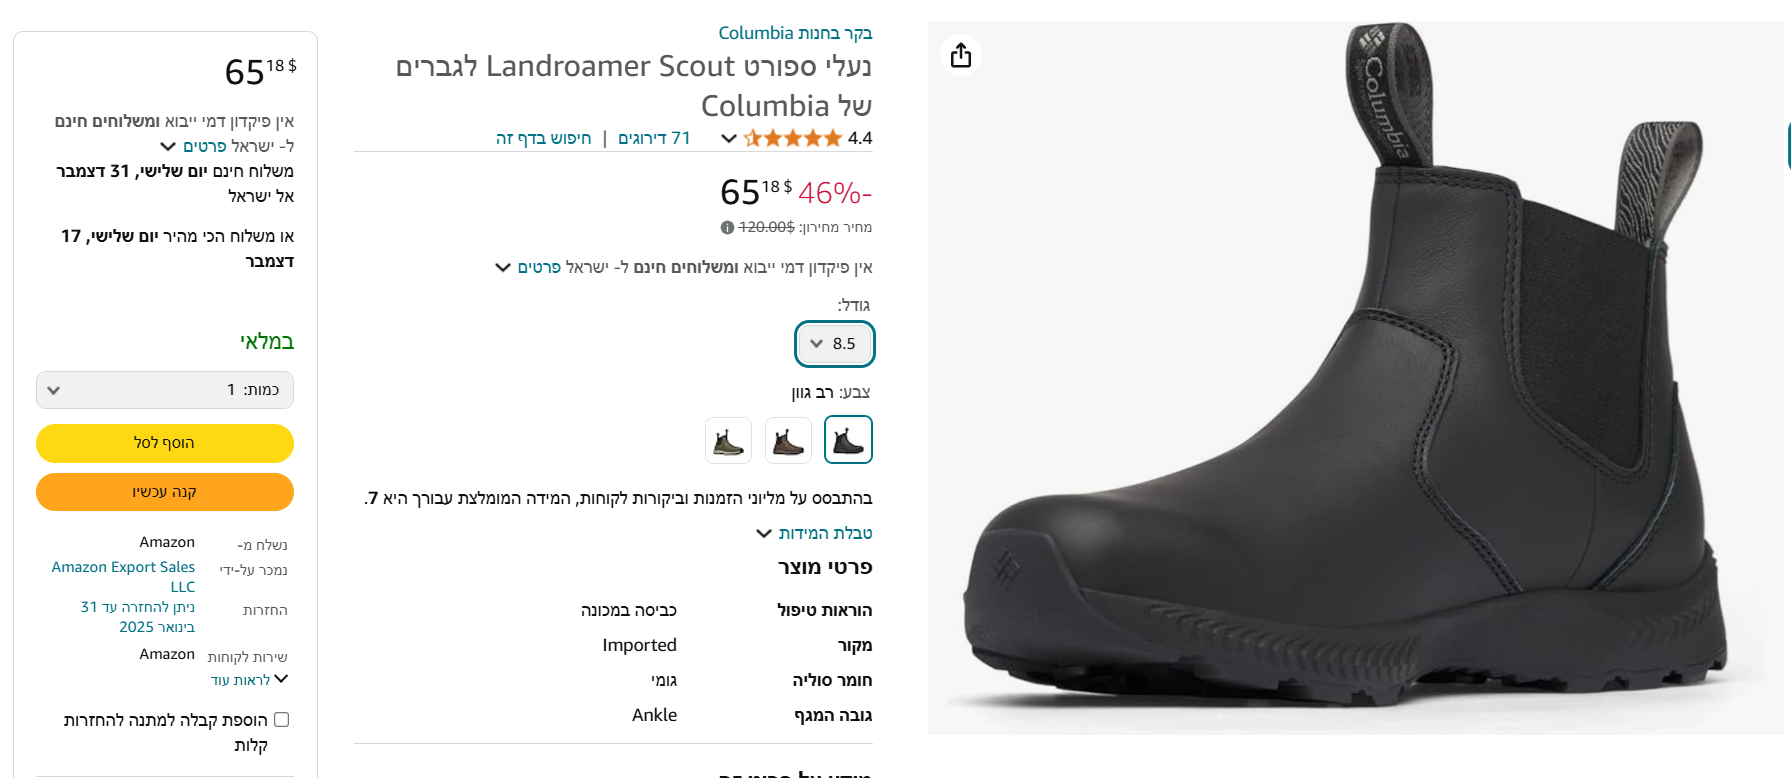This screenshot has height=778, width=1791.
Task: Add the boots to cart
Action: click(165, 443)
